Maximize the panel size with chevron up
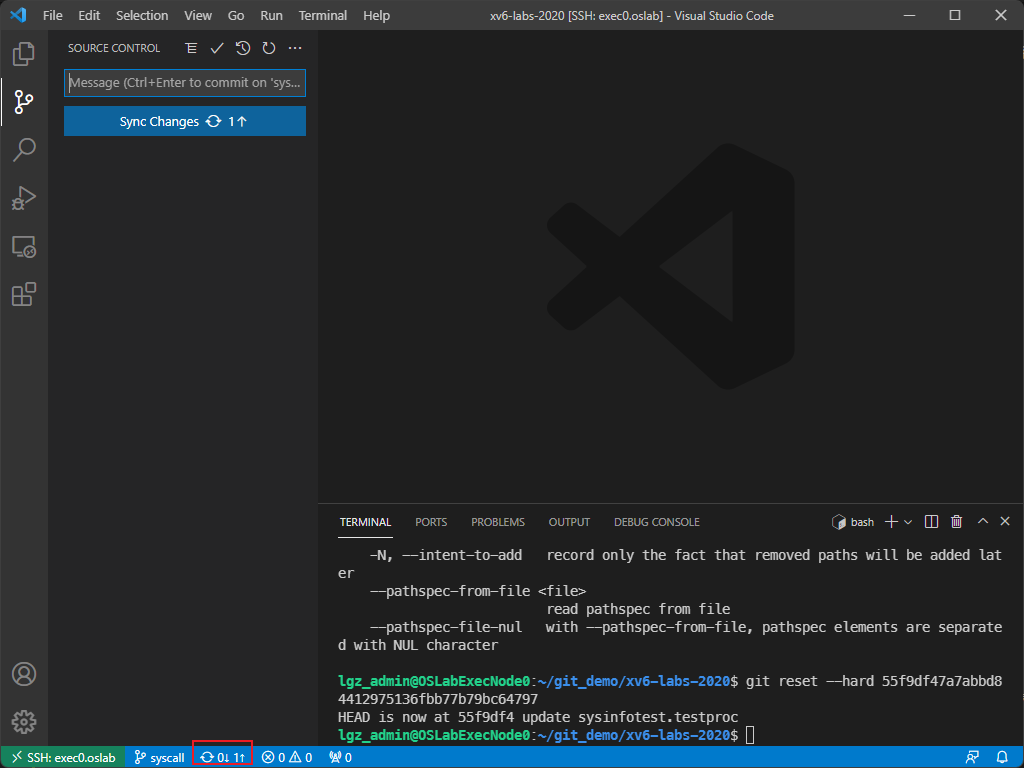The image size is (1024, 768). pos(982,522)
